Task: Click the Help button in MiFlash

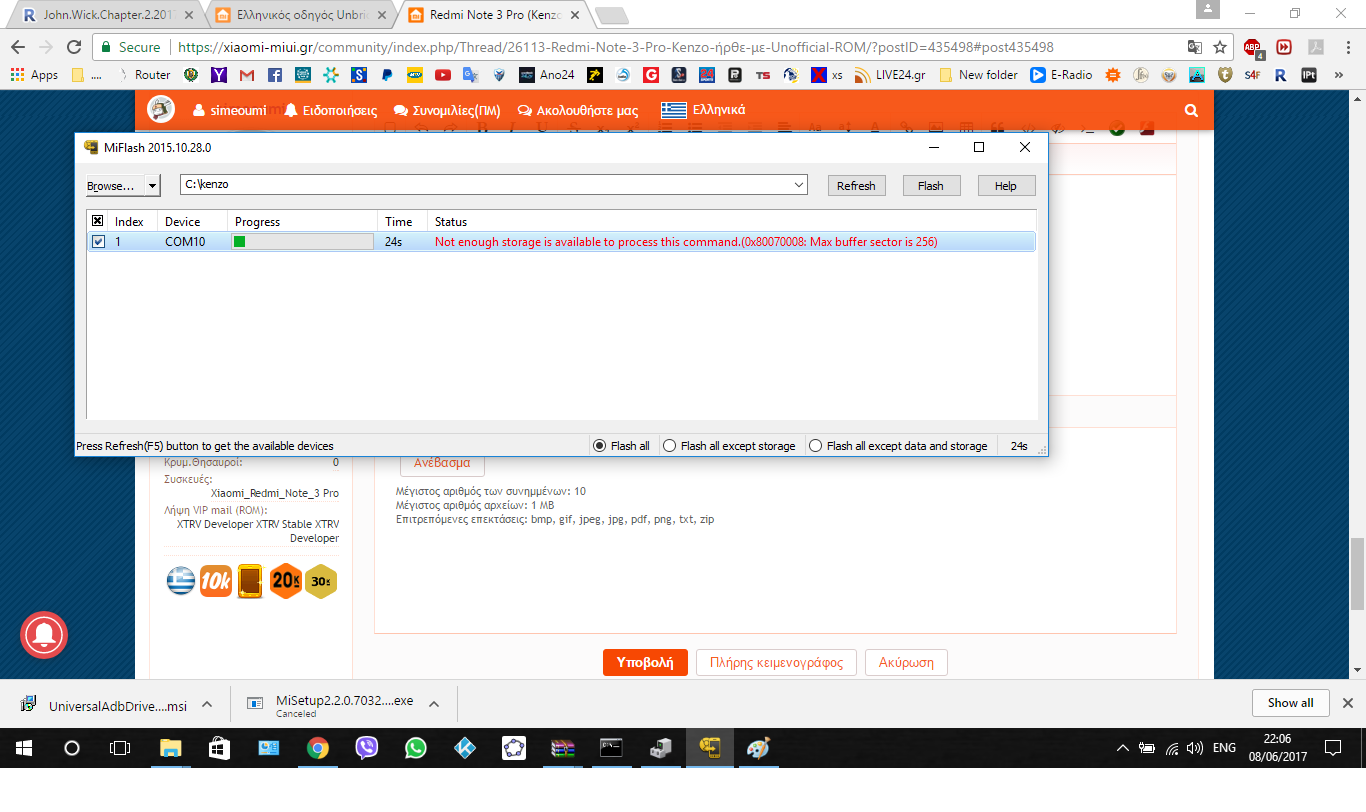Action: (x=1006, y=186)
